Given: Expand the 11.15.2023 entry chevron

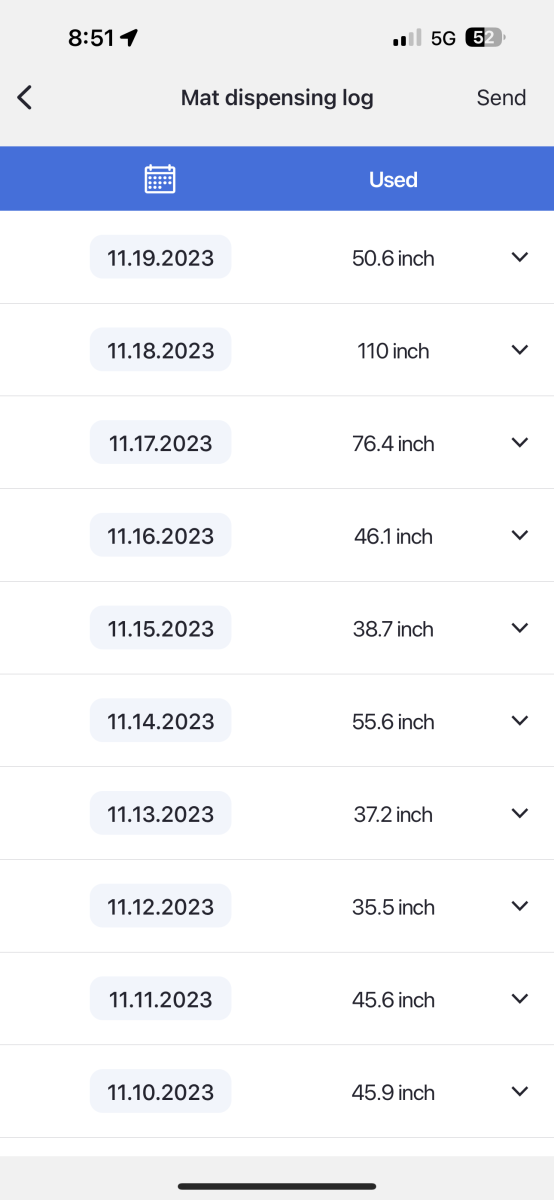Looking at the screenshot, I should pos(519,628).
